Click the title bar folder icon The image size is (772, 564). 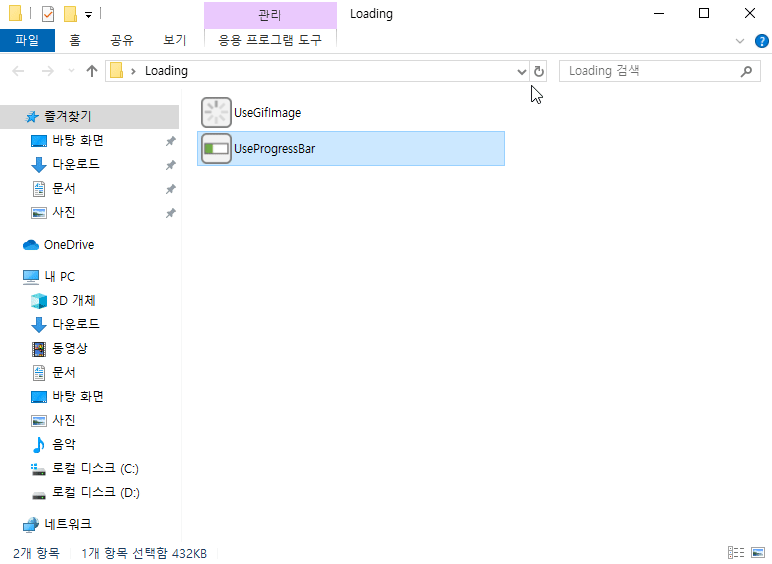[15, 13]
